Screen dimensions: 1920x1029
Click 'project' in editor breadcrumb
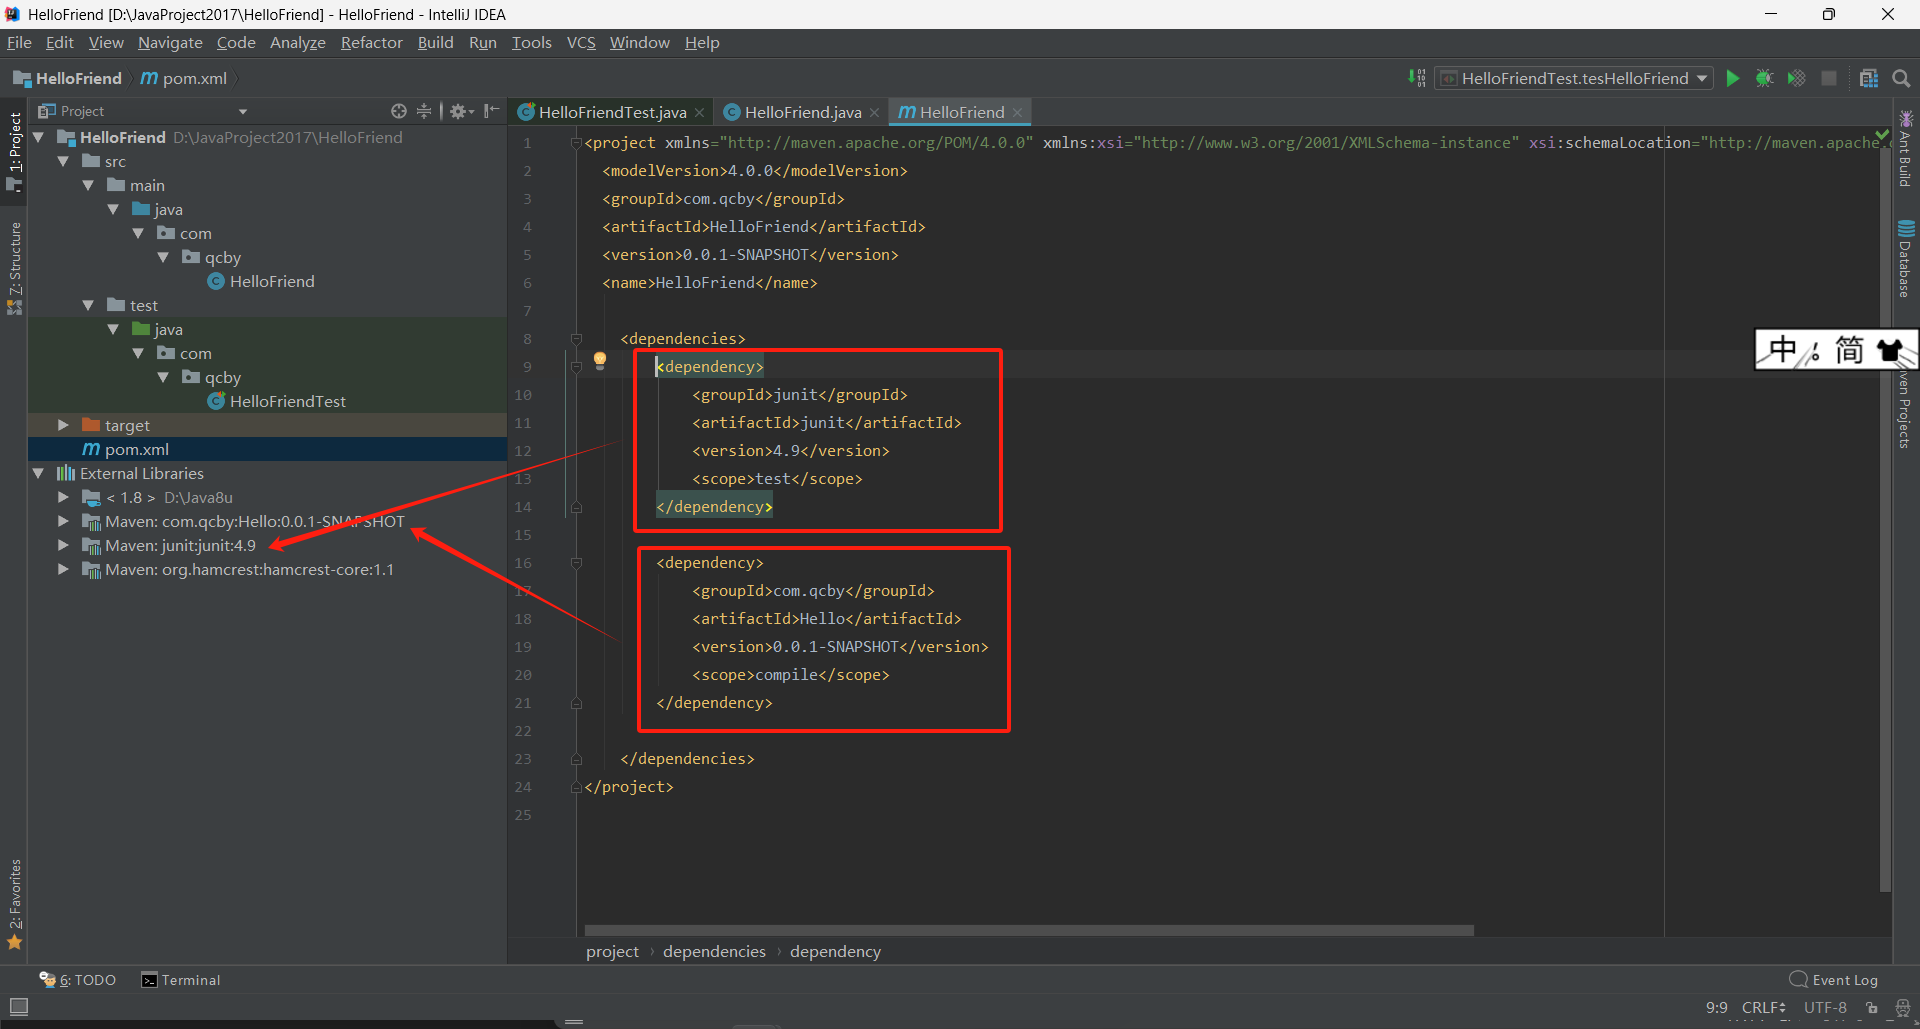[x=612, y=951]
